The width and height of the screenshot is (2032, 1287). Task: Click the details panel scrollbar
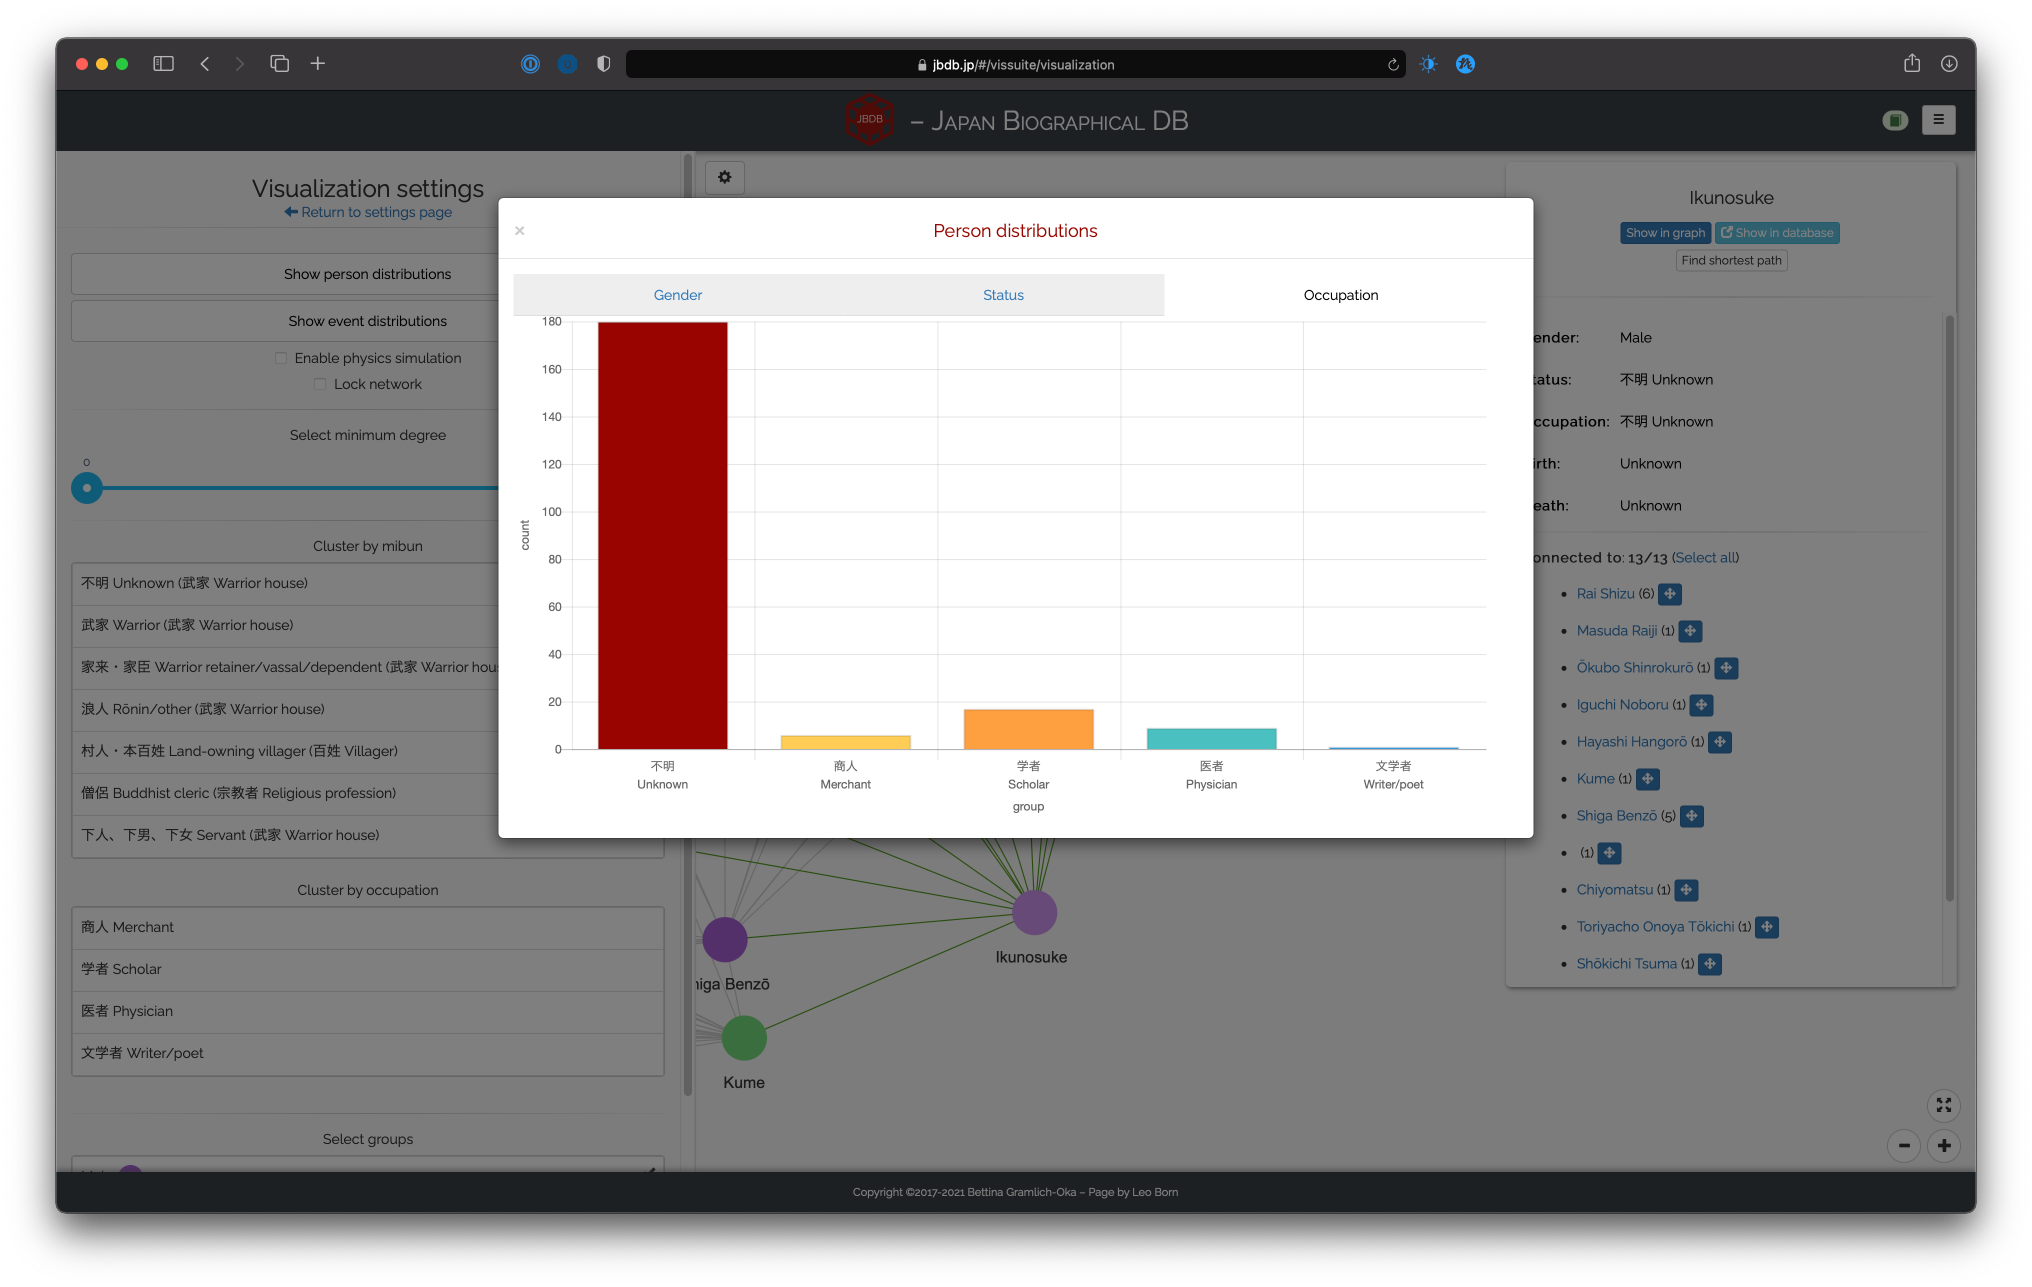point(1948,608)
